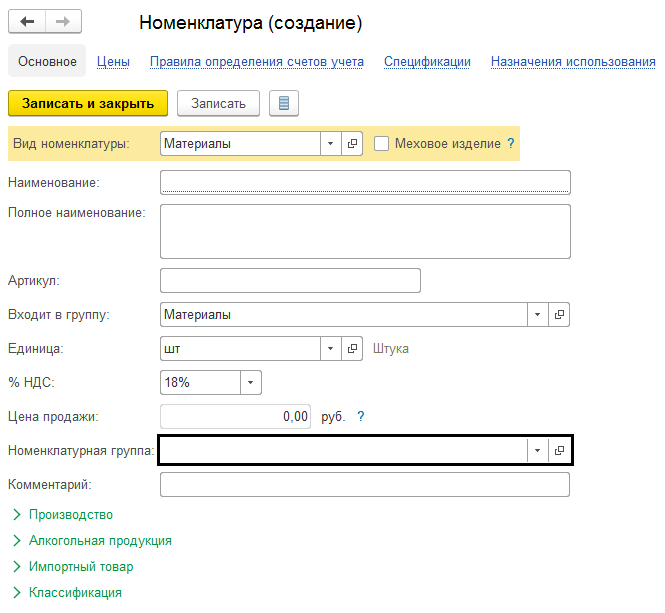Image resolution: width=665 pixels, height=613 pixels.
Task: Open the Единица dropdown list
Action: 331,349
